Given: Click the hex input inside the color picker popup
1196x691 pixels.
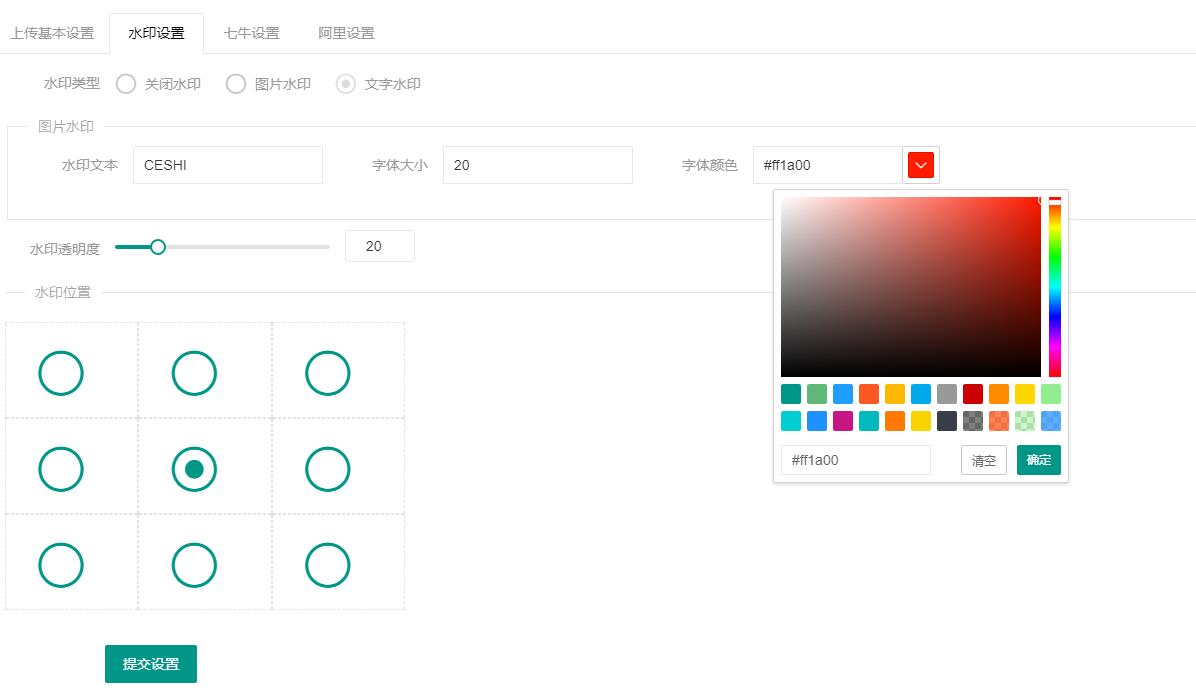Looking at the screenshot, I should pos(856,460).
